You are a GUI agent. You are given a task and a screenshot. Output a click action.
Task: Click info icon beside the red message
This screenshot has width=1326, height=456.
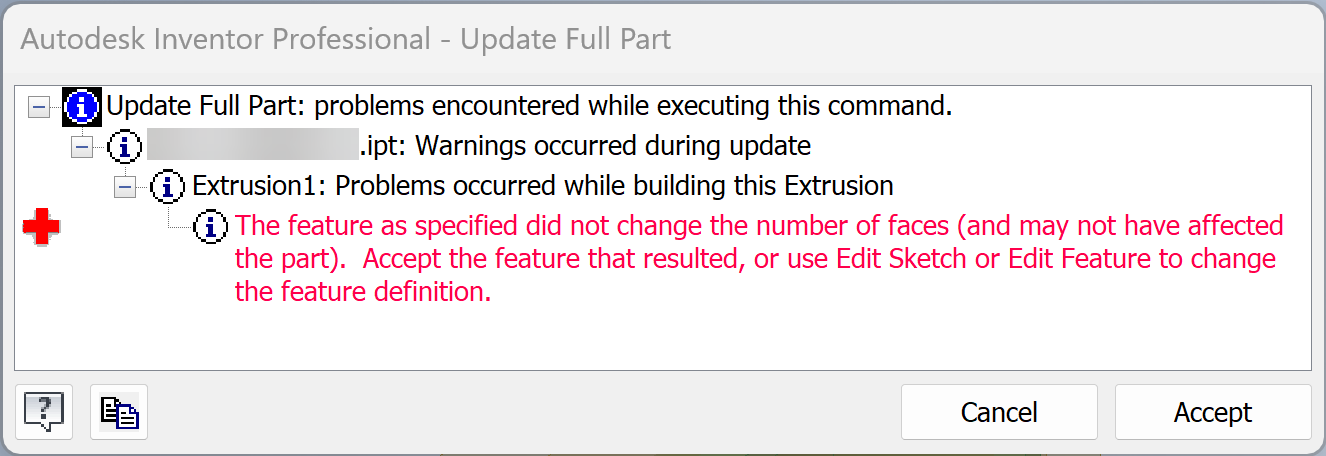pos(211,226)
